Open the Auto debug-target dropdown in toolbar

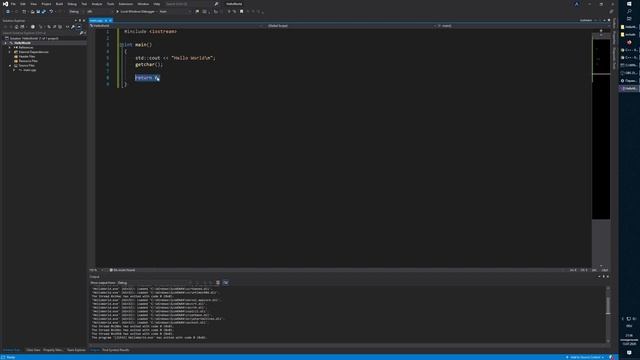click(175, 11)
